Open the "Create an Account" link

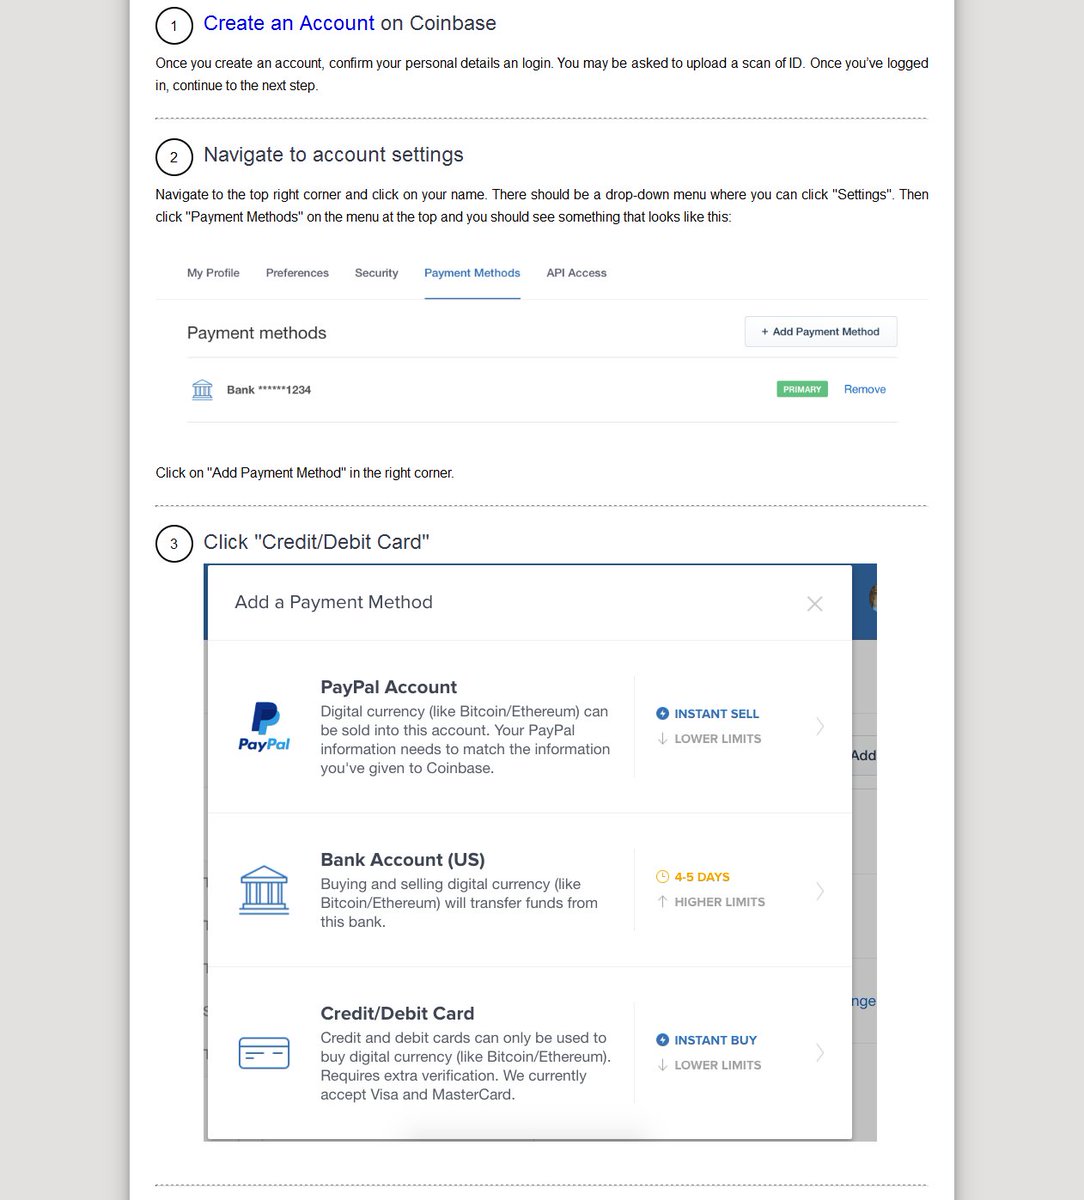[x=289, y=23]
